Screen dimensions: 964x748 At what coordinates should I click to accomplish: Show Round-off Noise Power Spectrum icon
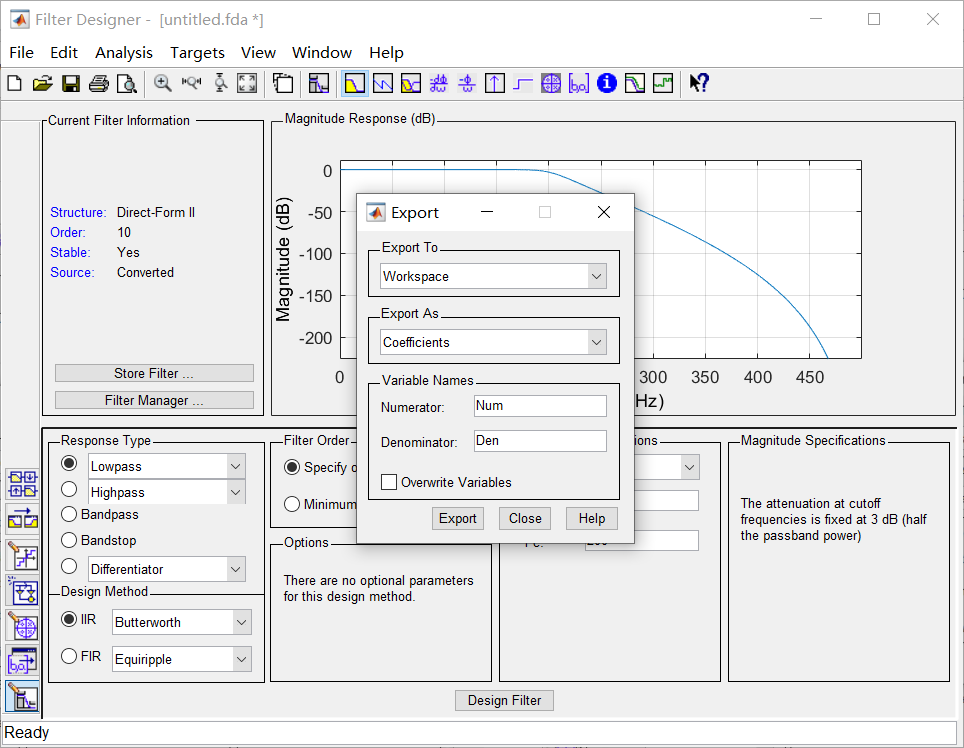pyautogui.click(x=663, y=83)
